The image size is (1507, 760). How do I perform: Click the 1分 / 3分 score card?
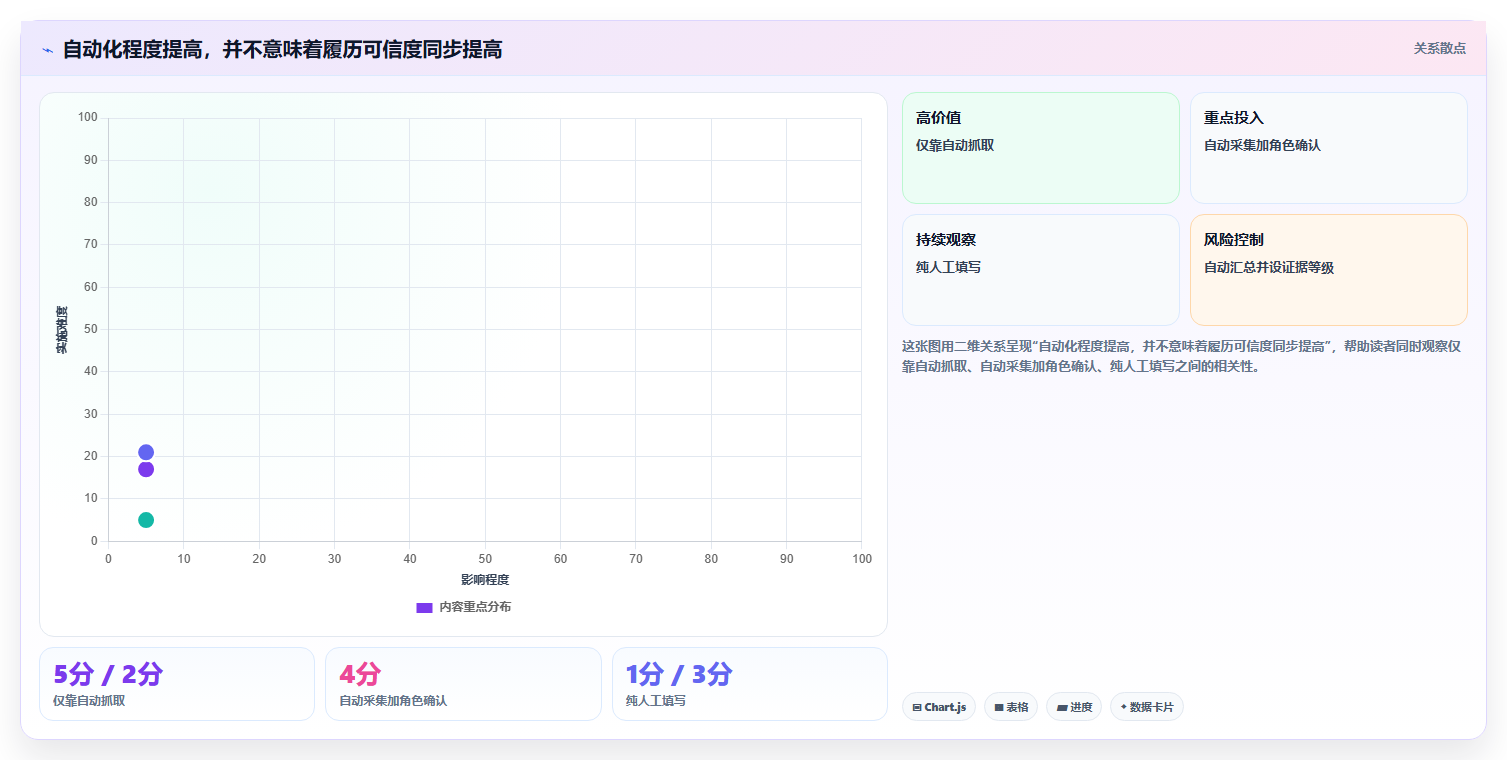click(x=750, y=684)
